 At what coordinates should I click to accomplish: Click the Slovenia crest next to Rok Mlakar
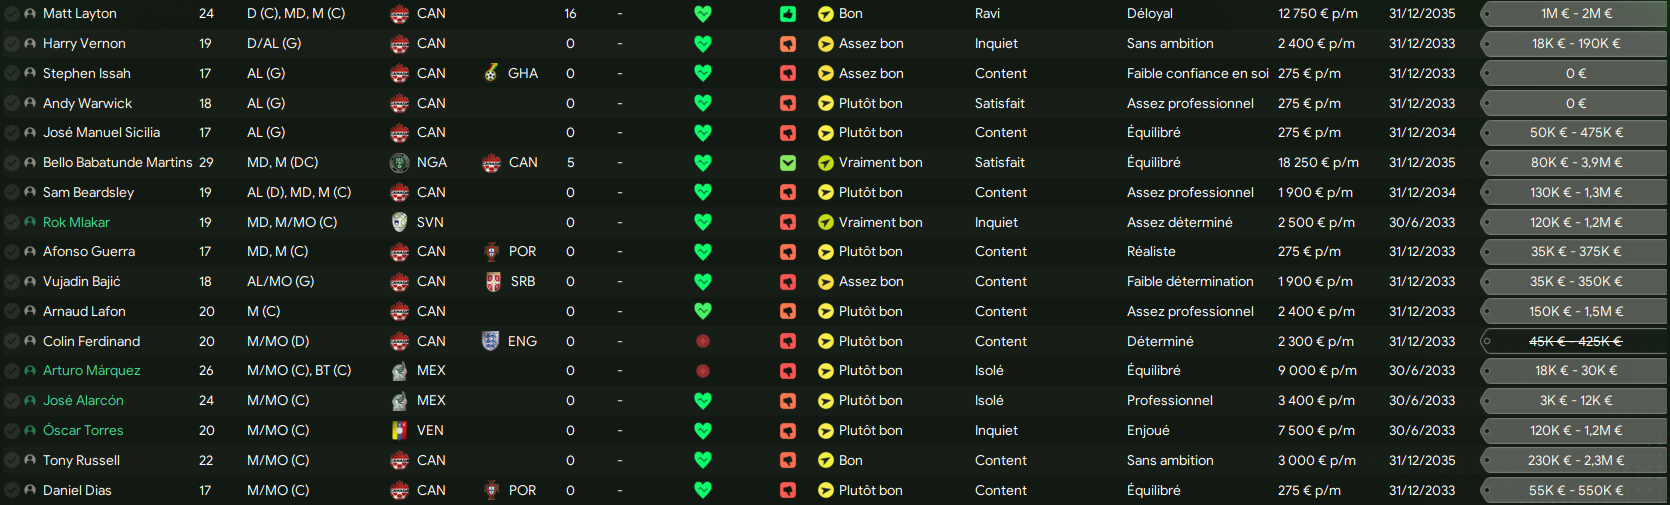[399, 222]
